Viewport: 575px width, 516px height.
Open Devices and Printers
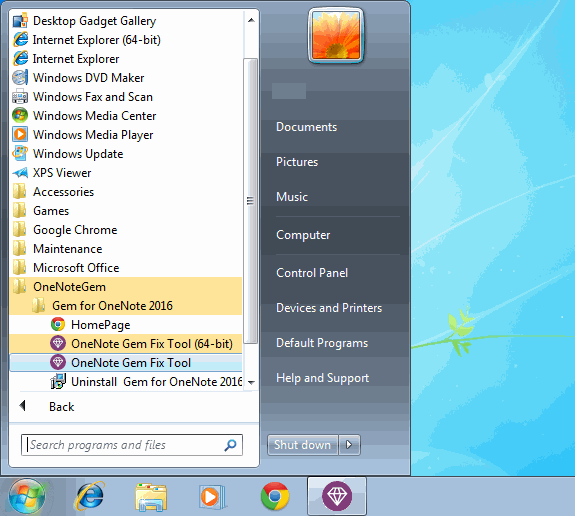pos(329,308)
